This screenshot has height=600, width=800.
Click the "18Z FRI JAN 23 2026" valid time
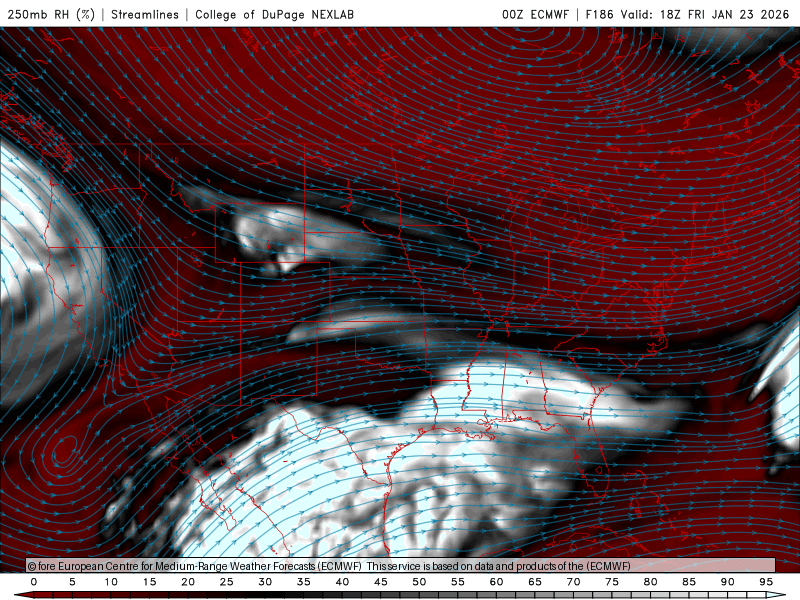[724, 14]
